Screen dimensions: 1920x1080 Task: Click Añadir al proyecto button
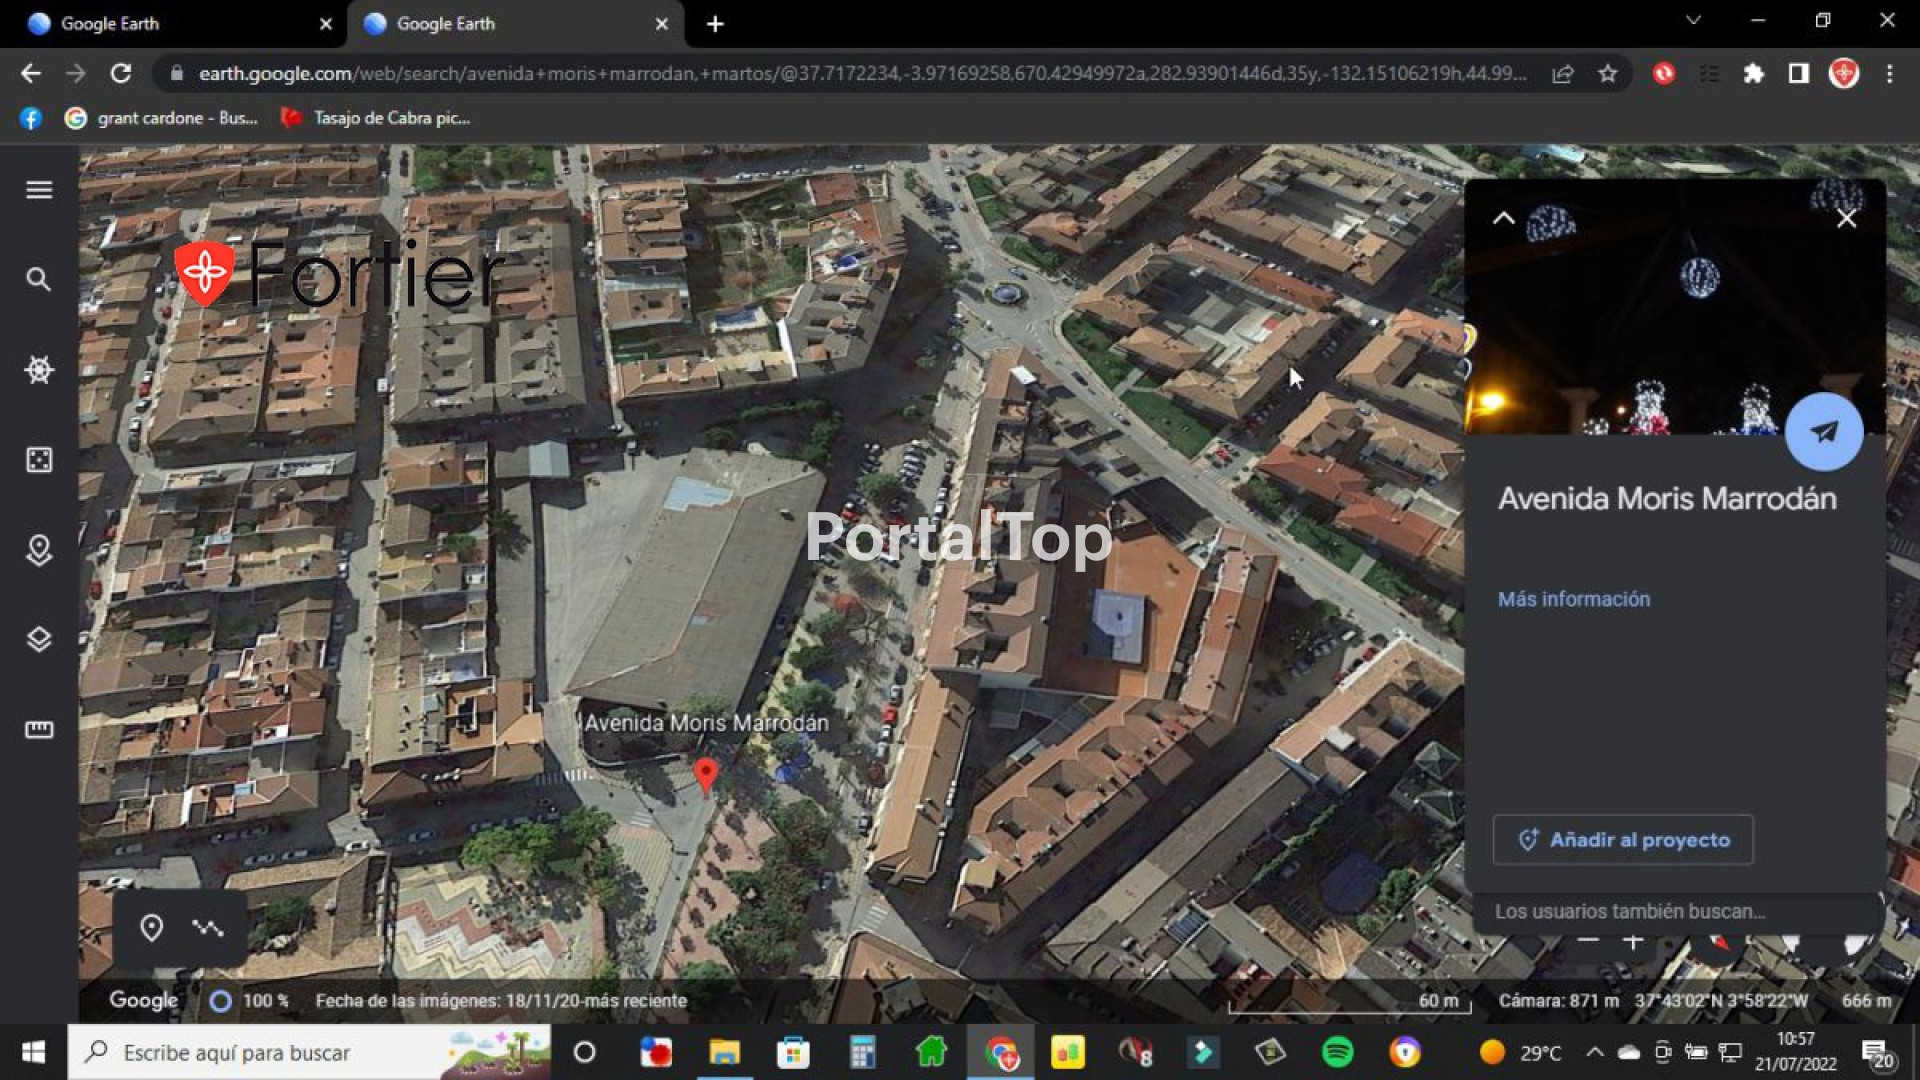pyautogui.click(x=1622, y=840)
